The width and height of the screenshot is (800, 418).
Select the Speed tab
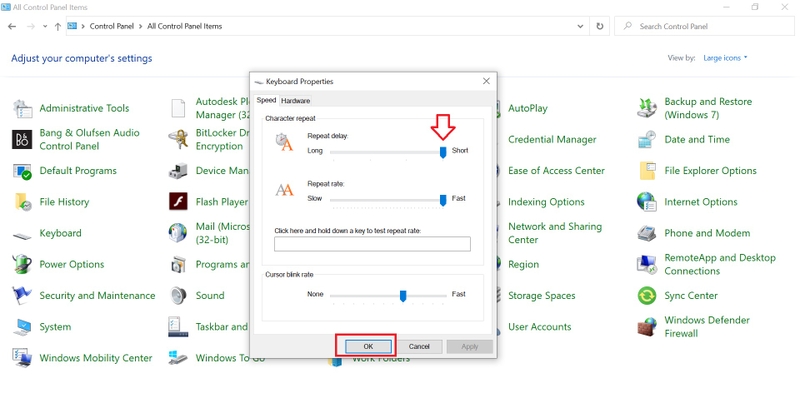coord(266,100)
